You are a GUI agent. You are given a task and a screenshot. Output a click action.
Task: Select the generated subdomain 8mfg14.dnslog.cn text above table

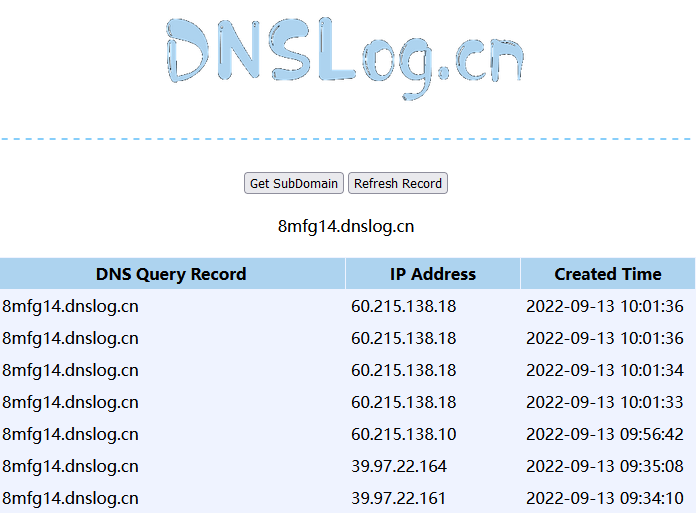(346, 226)
